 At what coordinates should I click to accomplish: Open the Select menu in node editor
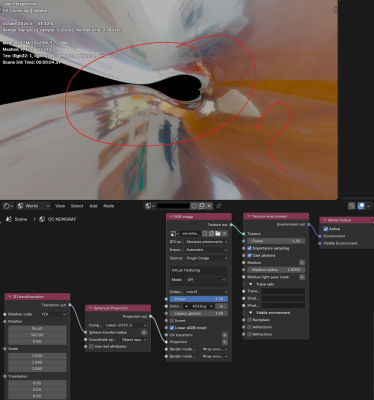point(77,206)
